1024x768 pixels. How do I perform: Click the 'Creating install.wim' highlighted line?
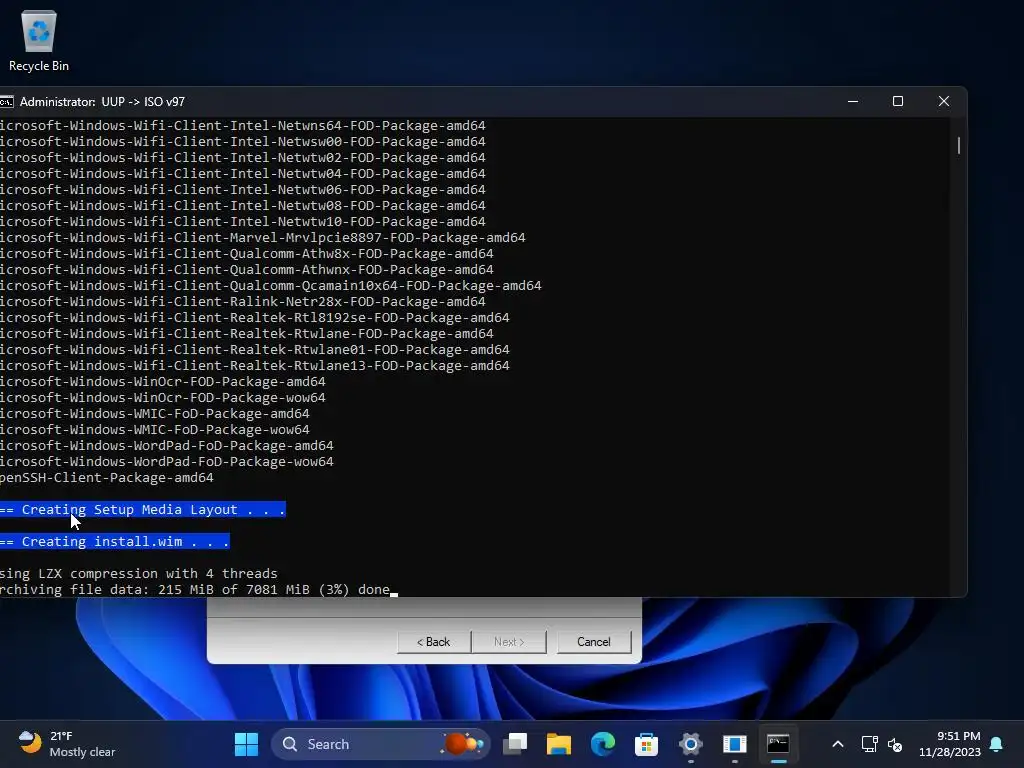click(114, 541)
